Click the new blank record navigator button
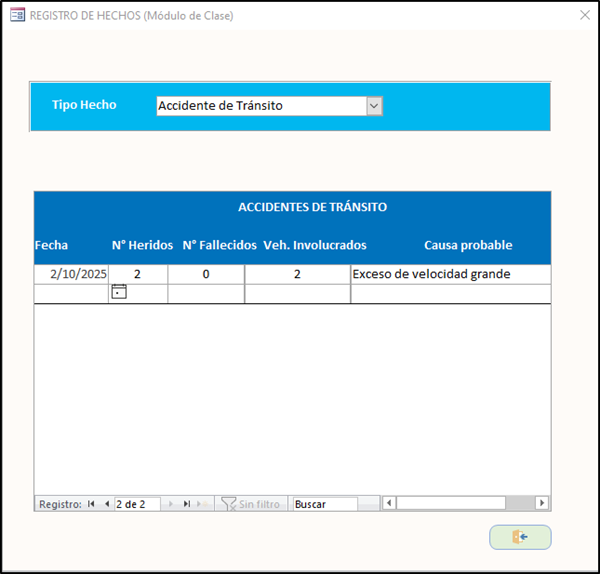Screen dimensions: 600x574 [204, 504]
